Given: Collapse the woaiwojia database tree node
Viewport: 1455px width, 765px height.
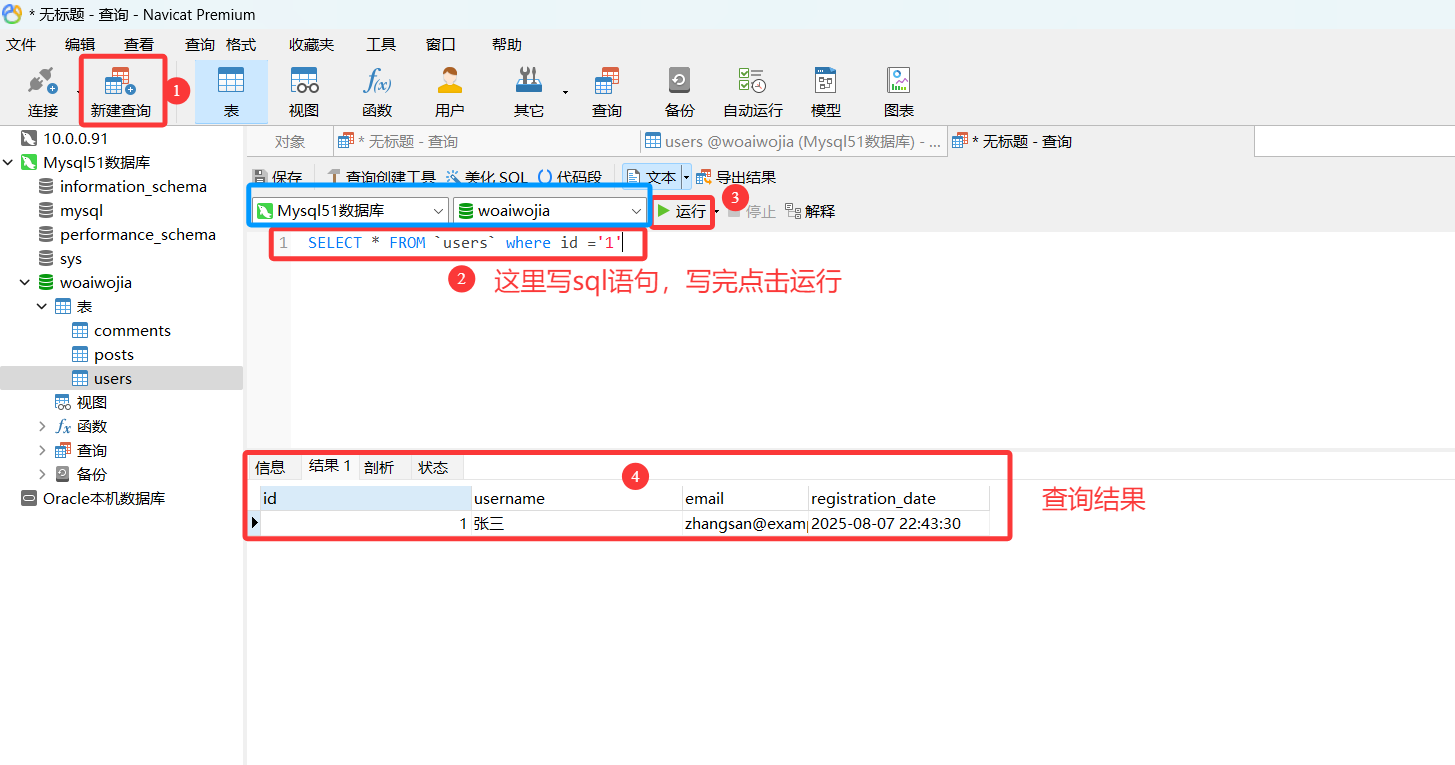Looking at the screenshot, I should [24, 283].
